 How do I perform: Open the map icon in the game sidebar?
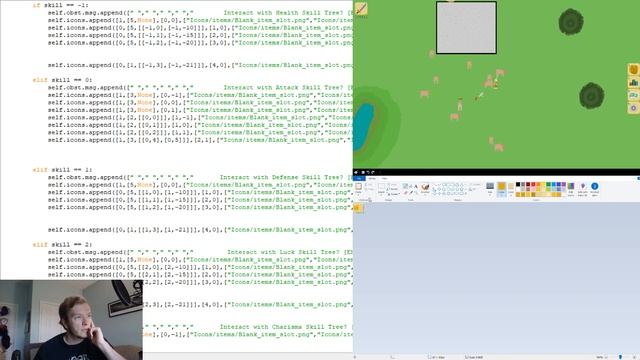coord(633,96)
